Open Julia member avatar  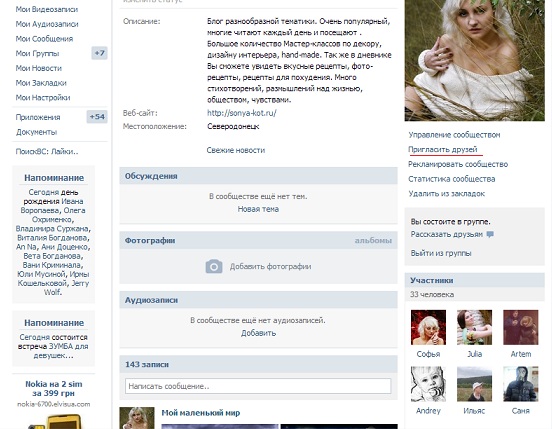[x=475, y=327]
